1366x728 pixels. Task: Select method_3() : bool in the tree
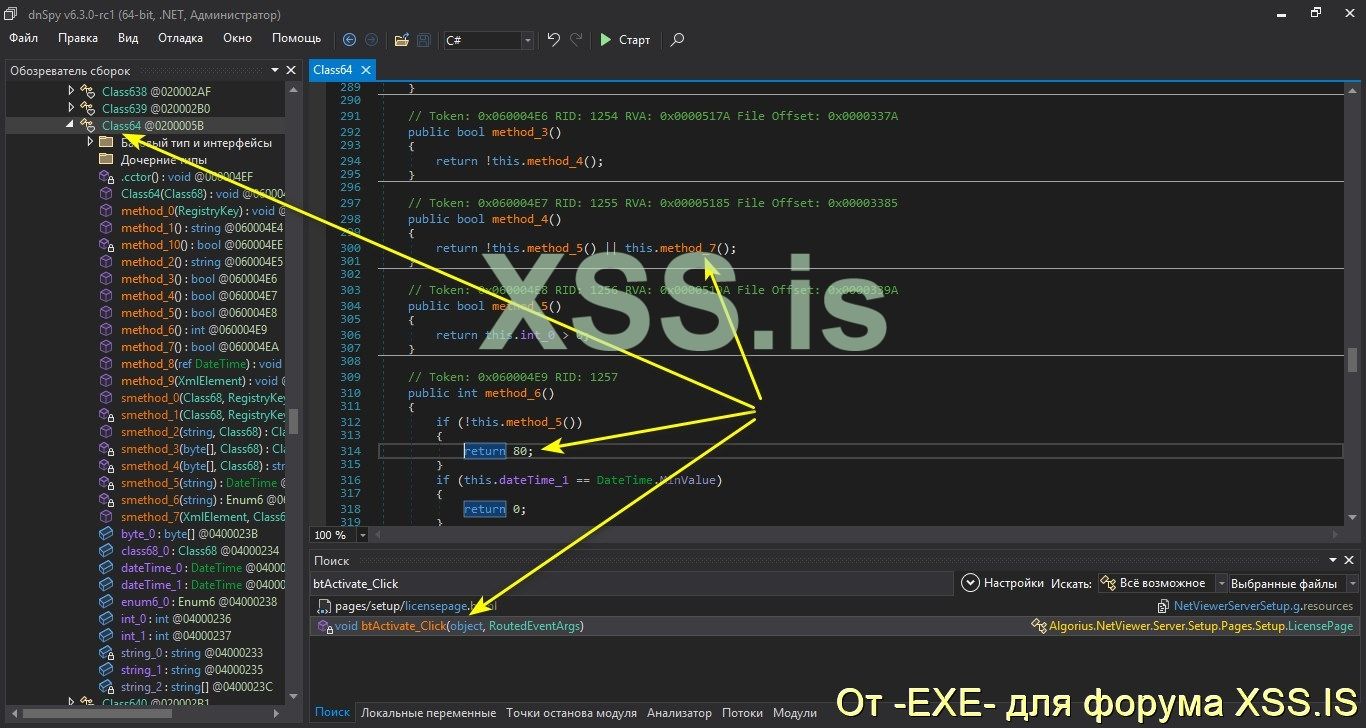pos(190,279)
